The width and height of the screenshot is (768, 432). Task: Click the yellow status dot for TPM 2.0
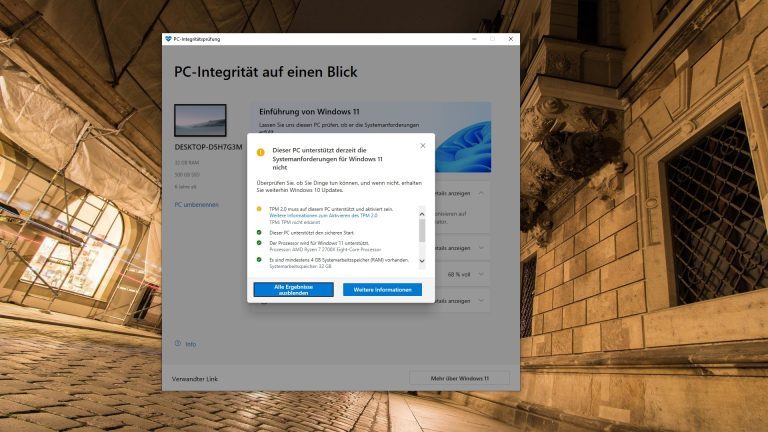pyautogui.click(x=259, y=209)
